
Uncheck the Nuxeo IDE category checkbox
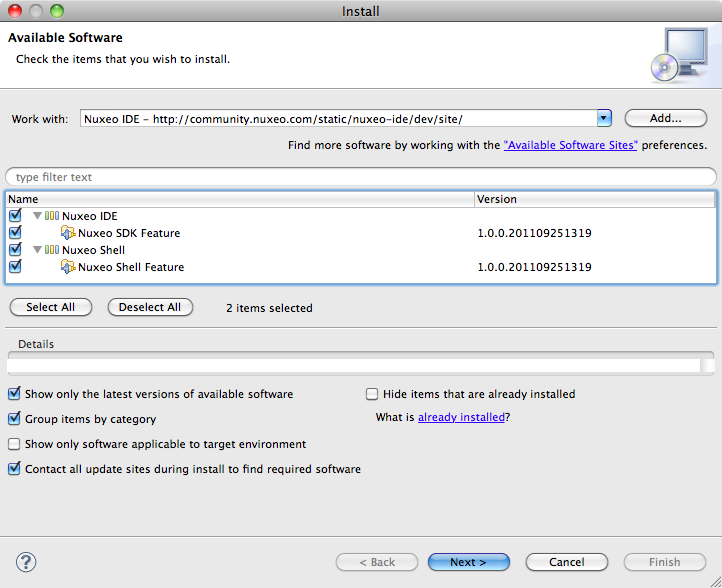(x=15, y=215)
